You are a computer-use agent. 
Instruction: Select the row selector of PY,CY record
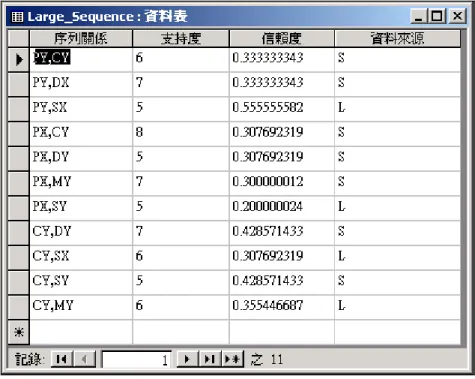[x=19, y=60]
